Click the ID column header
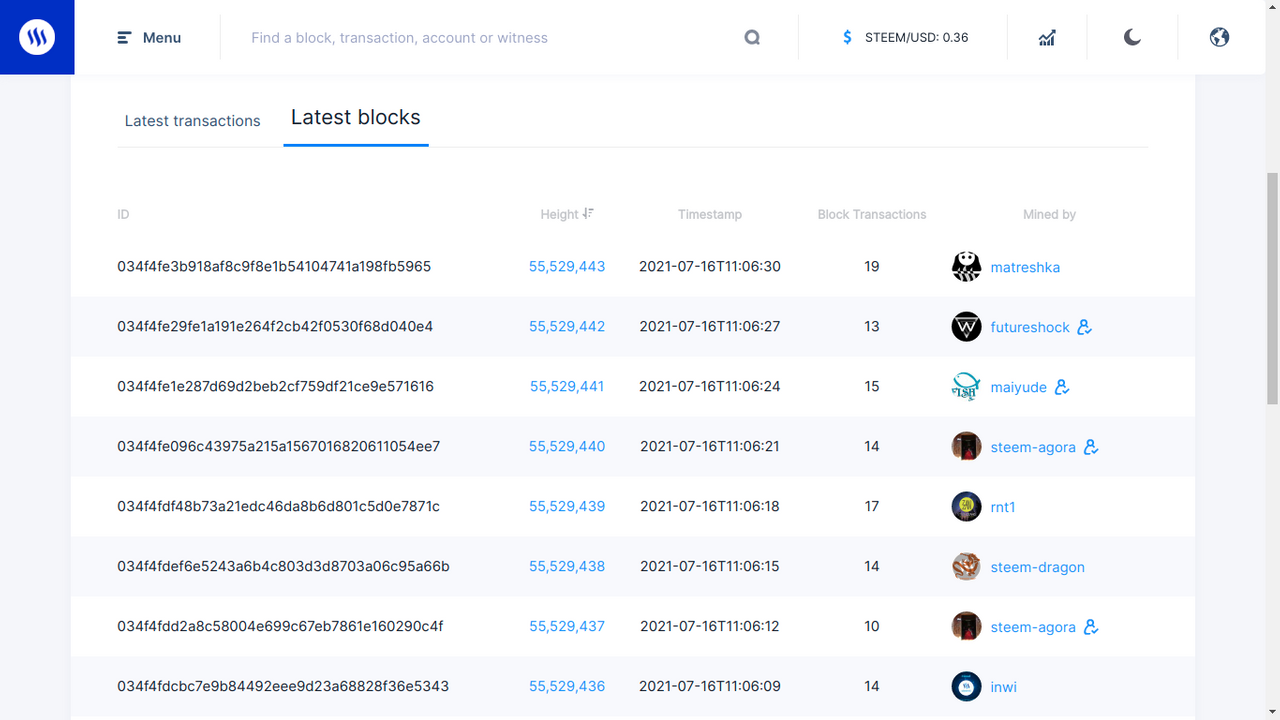 tap(123, 214)
